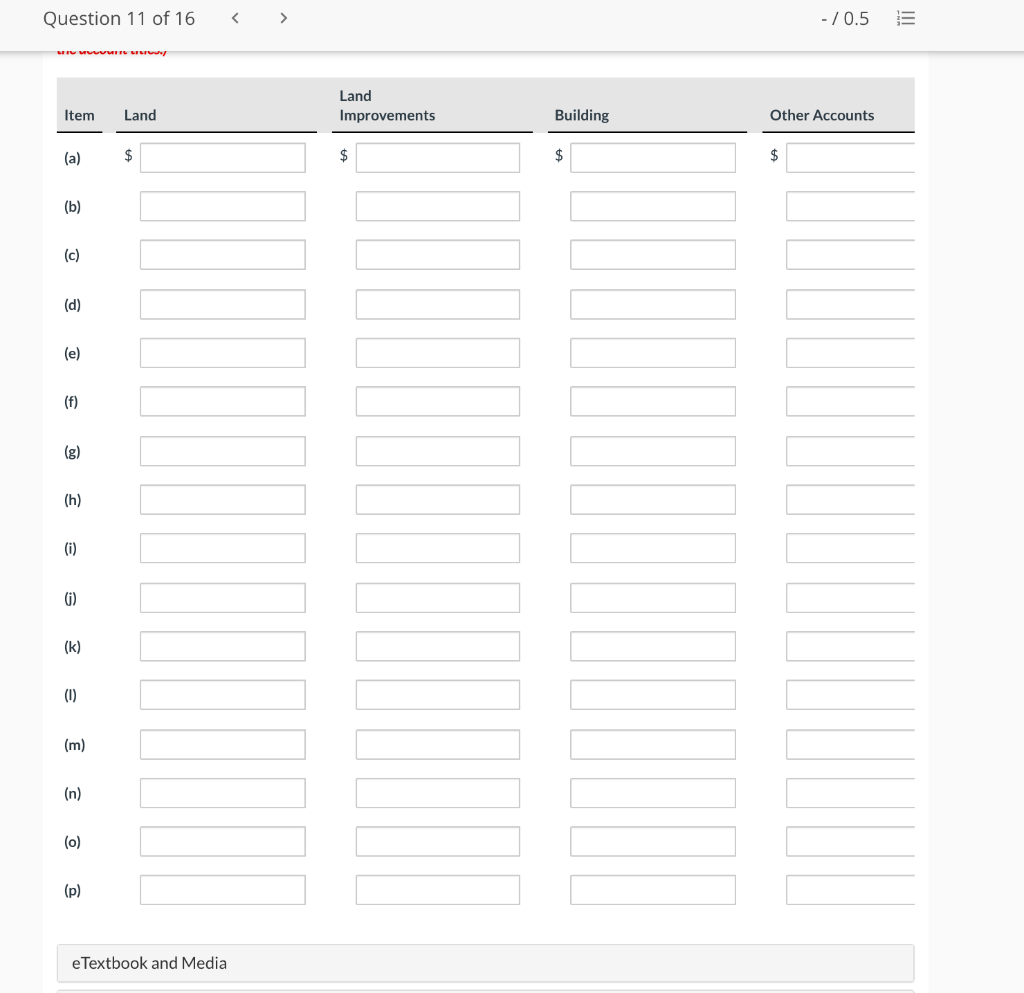Click the Land field for item (d)
This screenshot has width=1024, height=993.
click(x=223, y=304)
